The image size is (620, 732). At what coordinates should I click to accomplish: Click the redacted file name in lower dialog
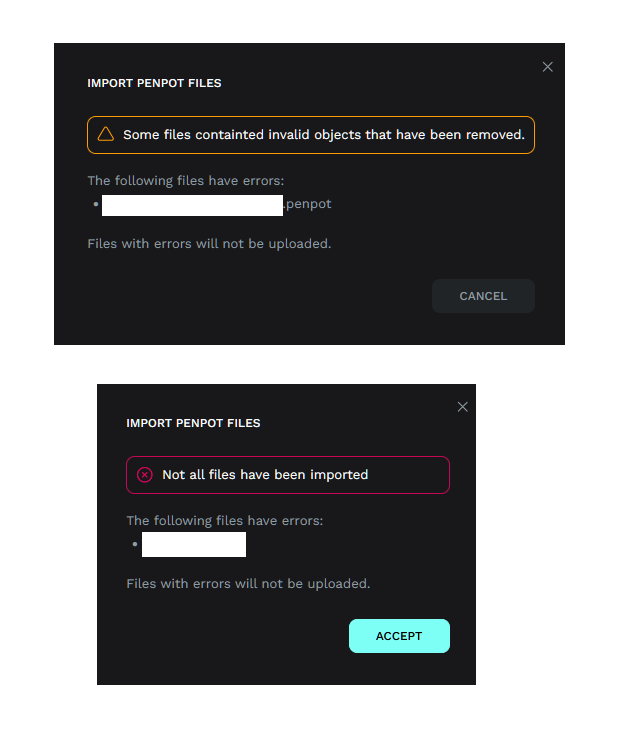click(193, 545)
